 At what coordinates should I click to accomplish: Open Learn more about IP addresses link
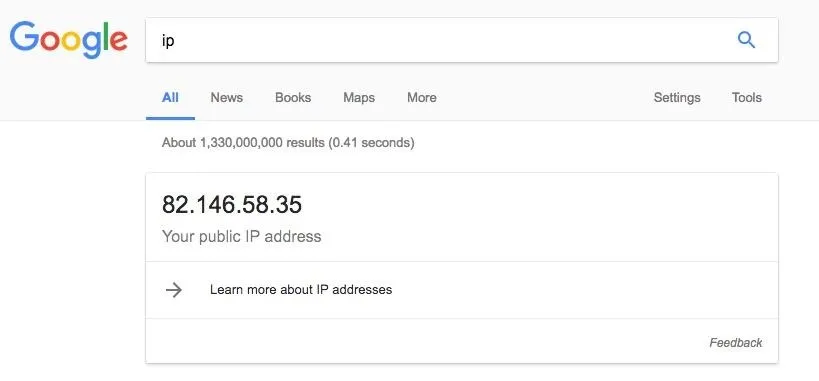point(301,290)
